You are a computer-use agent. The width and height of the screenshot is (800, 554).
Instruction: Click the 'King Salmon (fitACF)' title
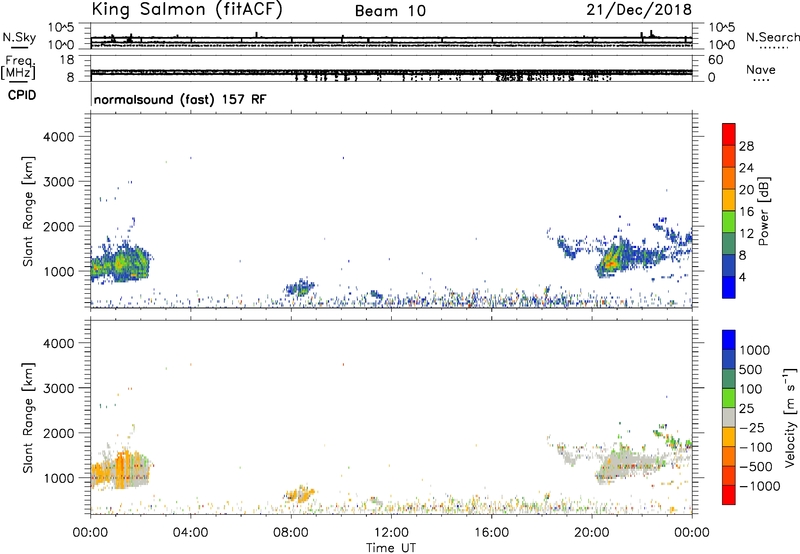[x=187, y=10]
